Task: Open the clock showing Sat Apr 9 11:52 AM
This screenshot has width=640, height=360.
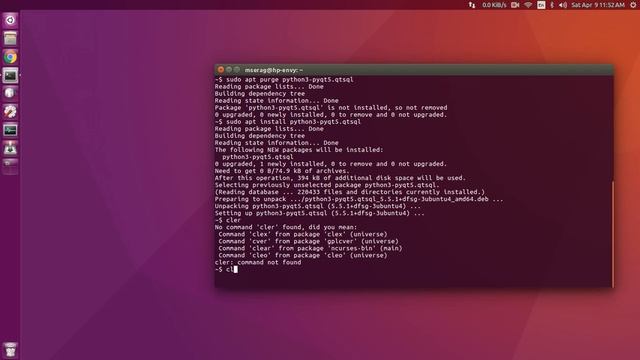Action: (x=598, y=5)
